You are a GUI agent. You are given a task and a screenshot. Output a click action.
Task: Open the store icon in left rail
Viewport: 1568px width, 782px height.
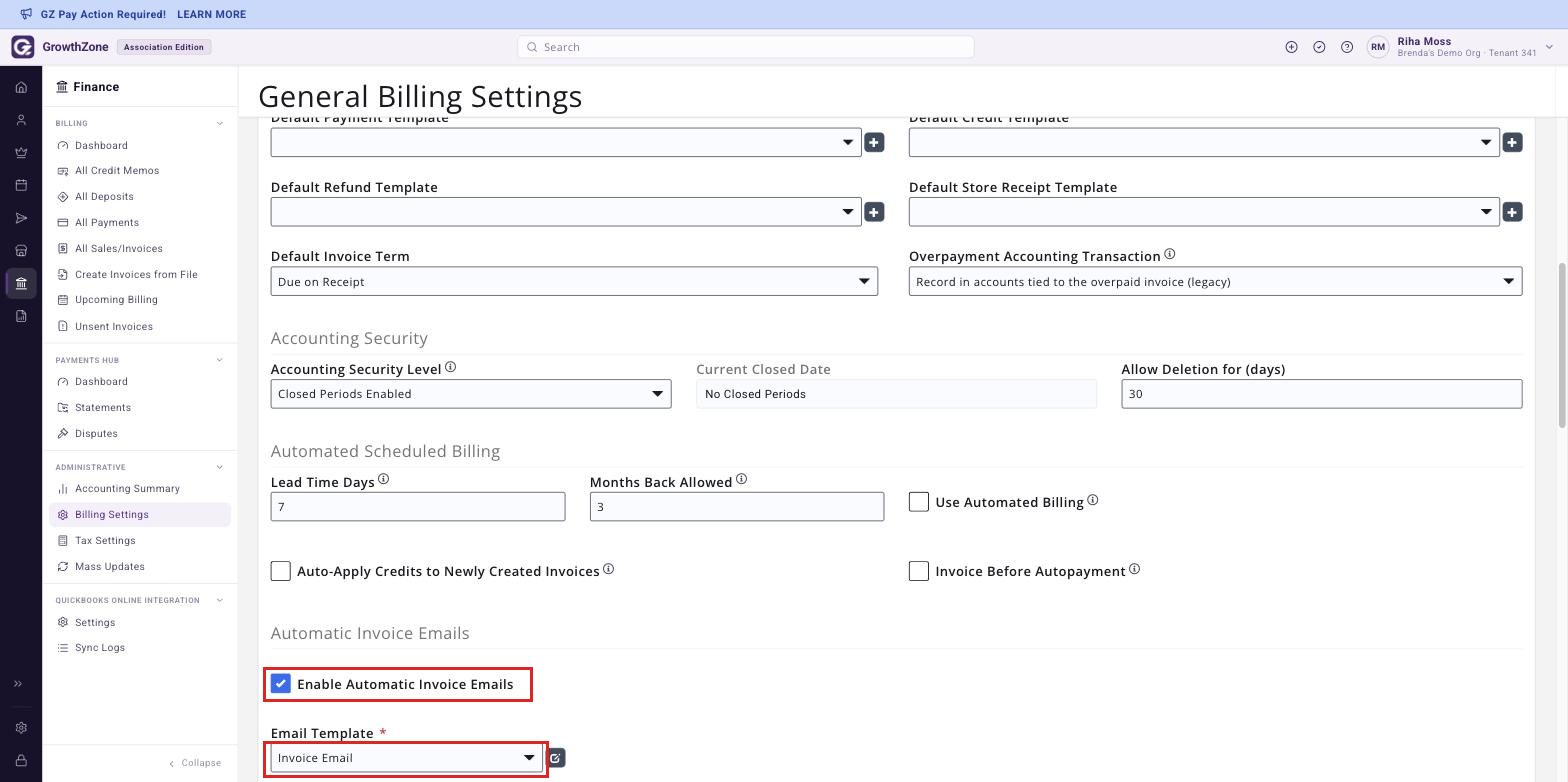click(x=21, y=250)
